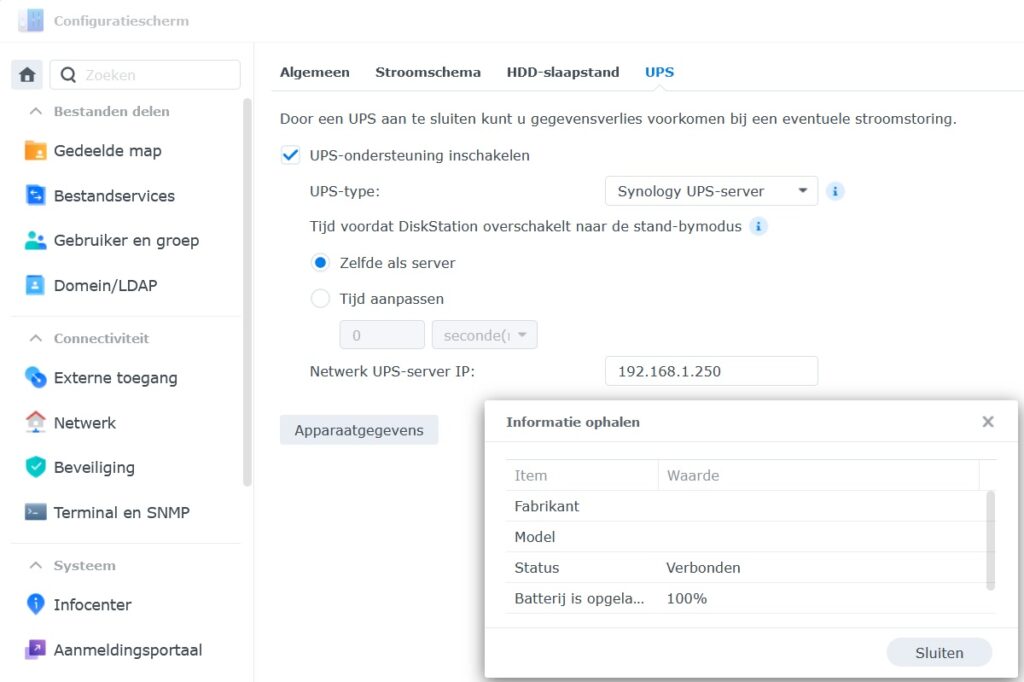Image resolution: width=1024 pixels, height=682 pixels.
Task: Collapse the Bestanden delen section
Action: click(36, 112)
